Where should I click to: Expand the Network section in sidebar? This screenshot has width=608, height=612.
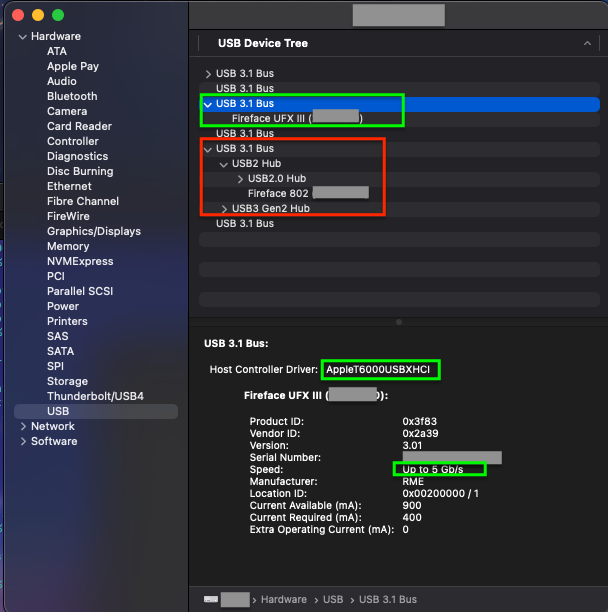[23, 426]
